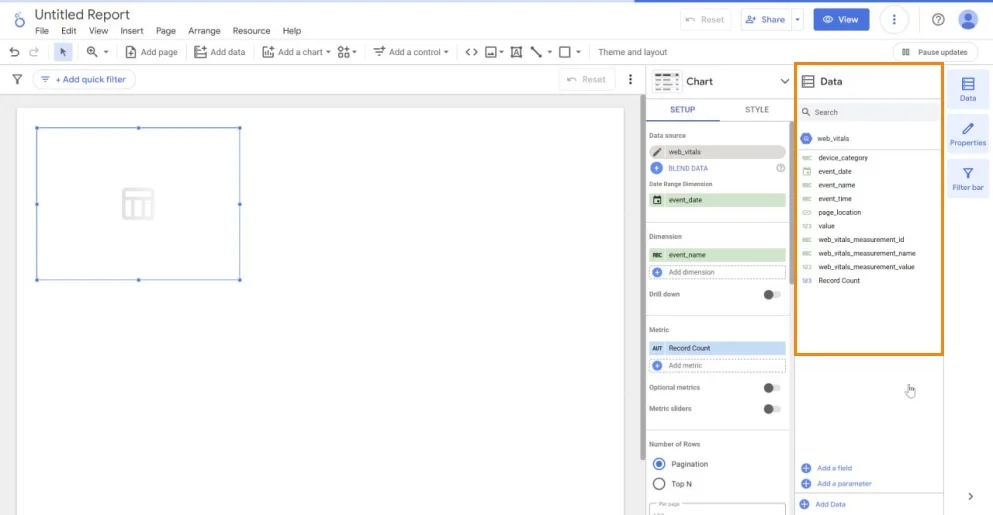Click the Add dimension box
This screenshot has width=993, height=515.
pos(717,272)
